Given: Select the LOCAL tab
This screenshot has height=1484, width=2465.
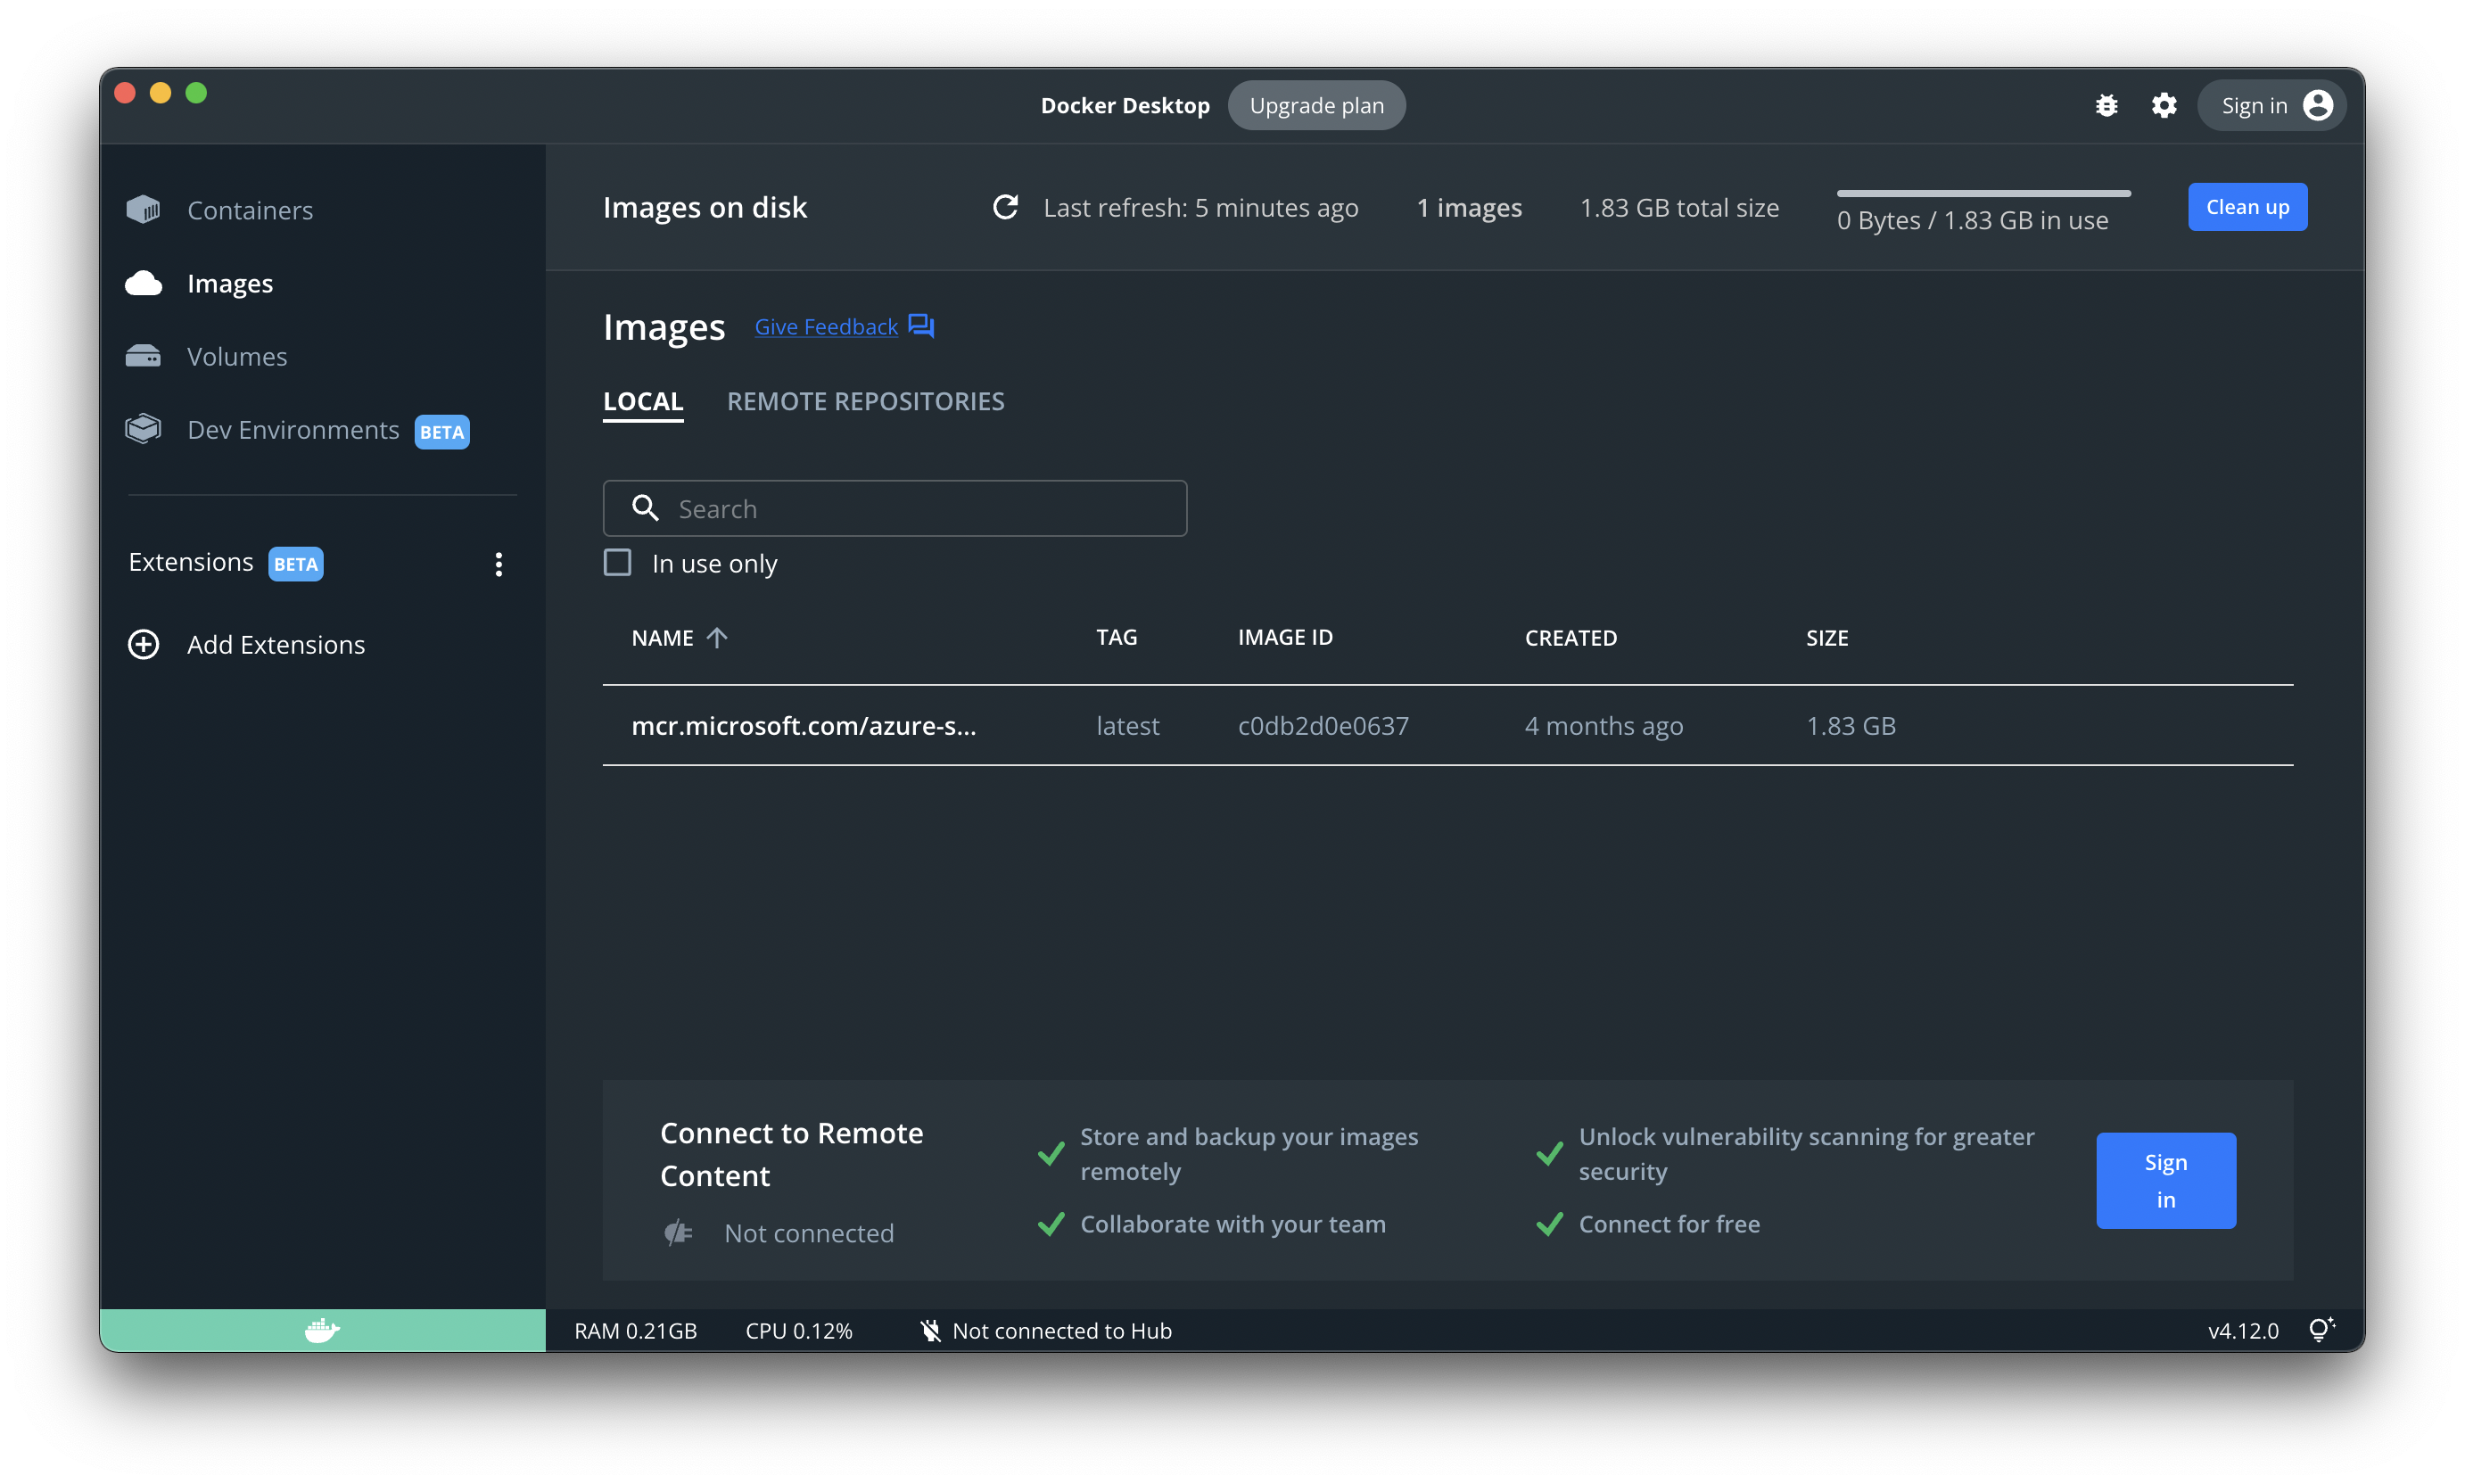Looking at the screenshot, I should coord(643,401).
